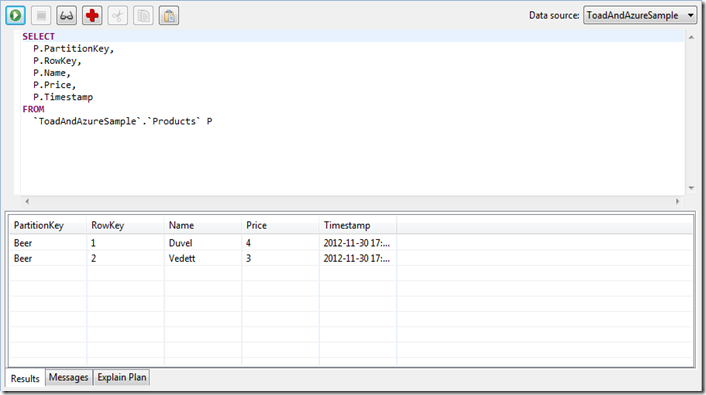Click the P.RowKey line in the query

point(57,61)
